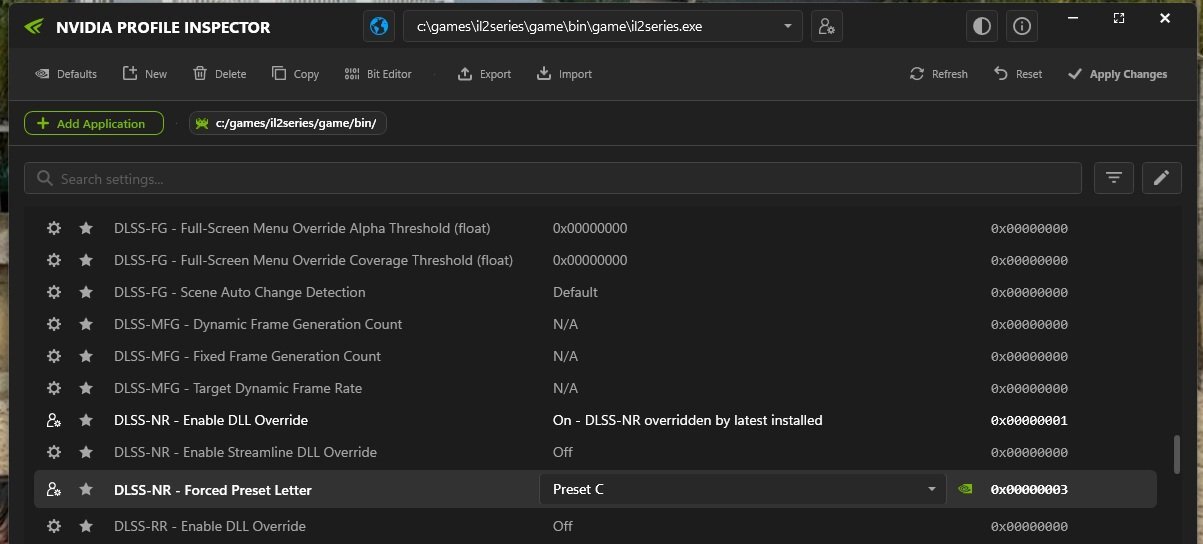This screenshot has width=1203, height=544.
Task: Open the profile path dropdown
Action: pos(603,27)
